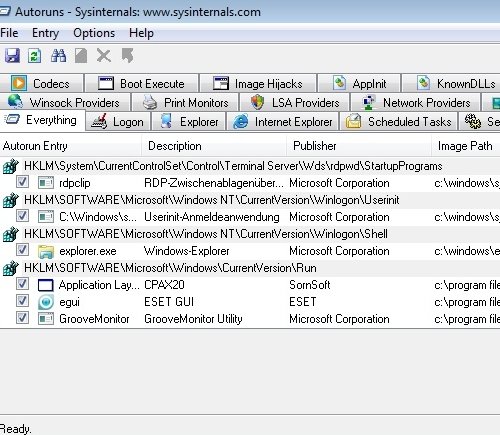
Task: Select the Winlogon\Shell registry key row
Action: click(x=250, y=234)
